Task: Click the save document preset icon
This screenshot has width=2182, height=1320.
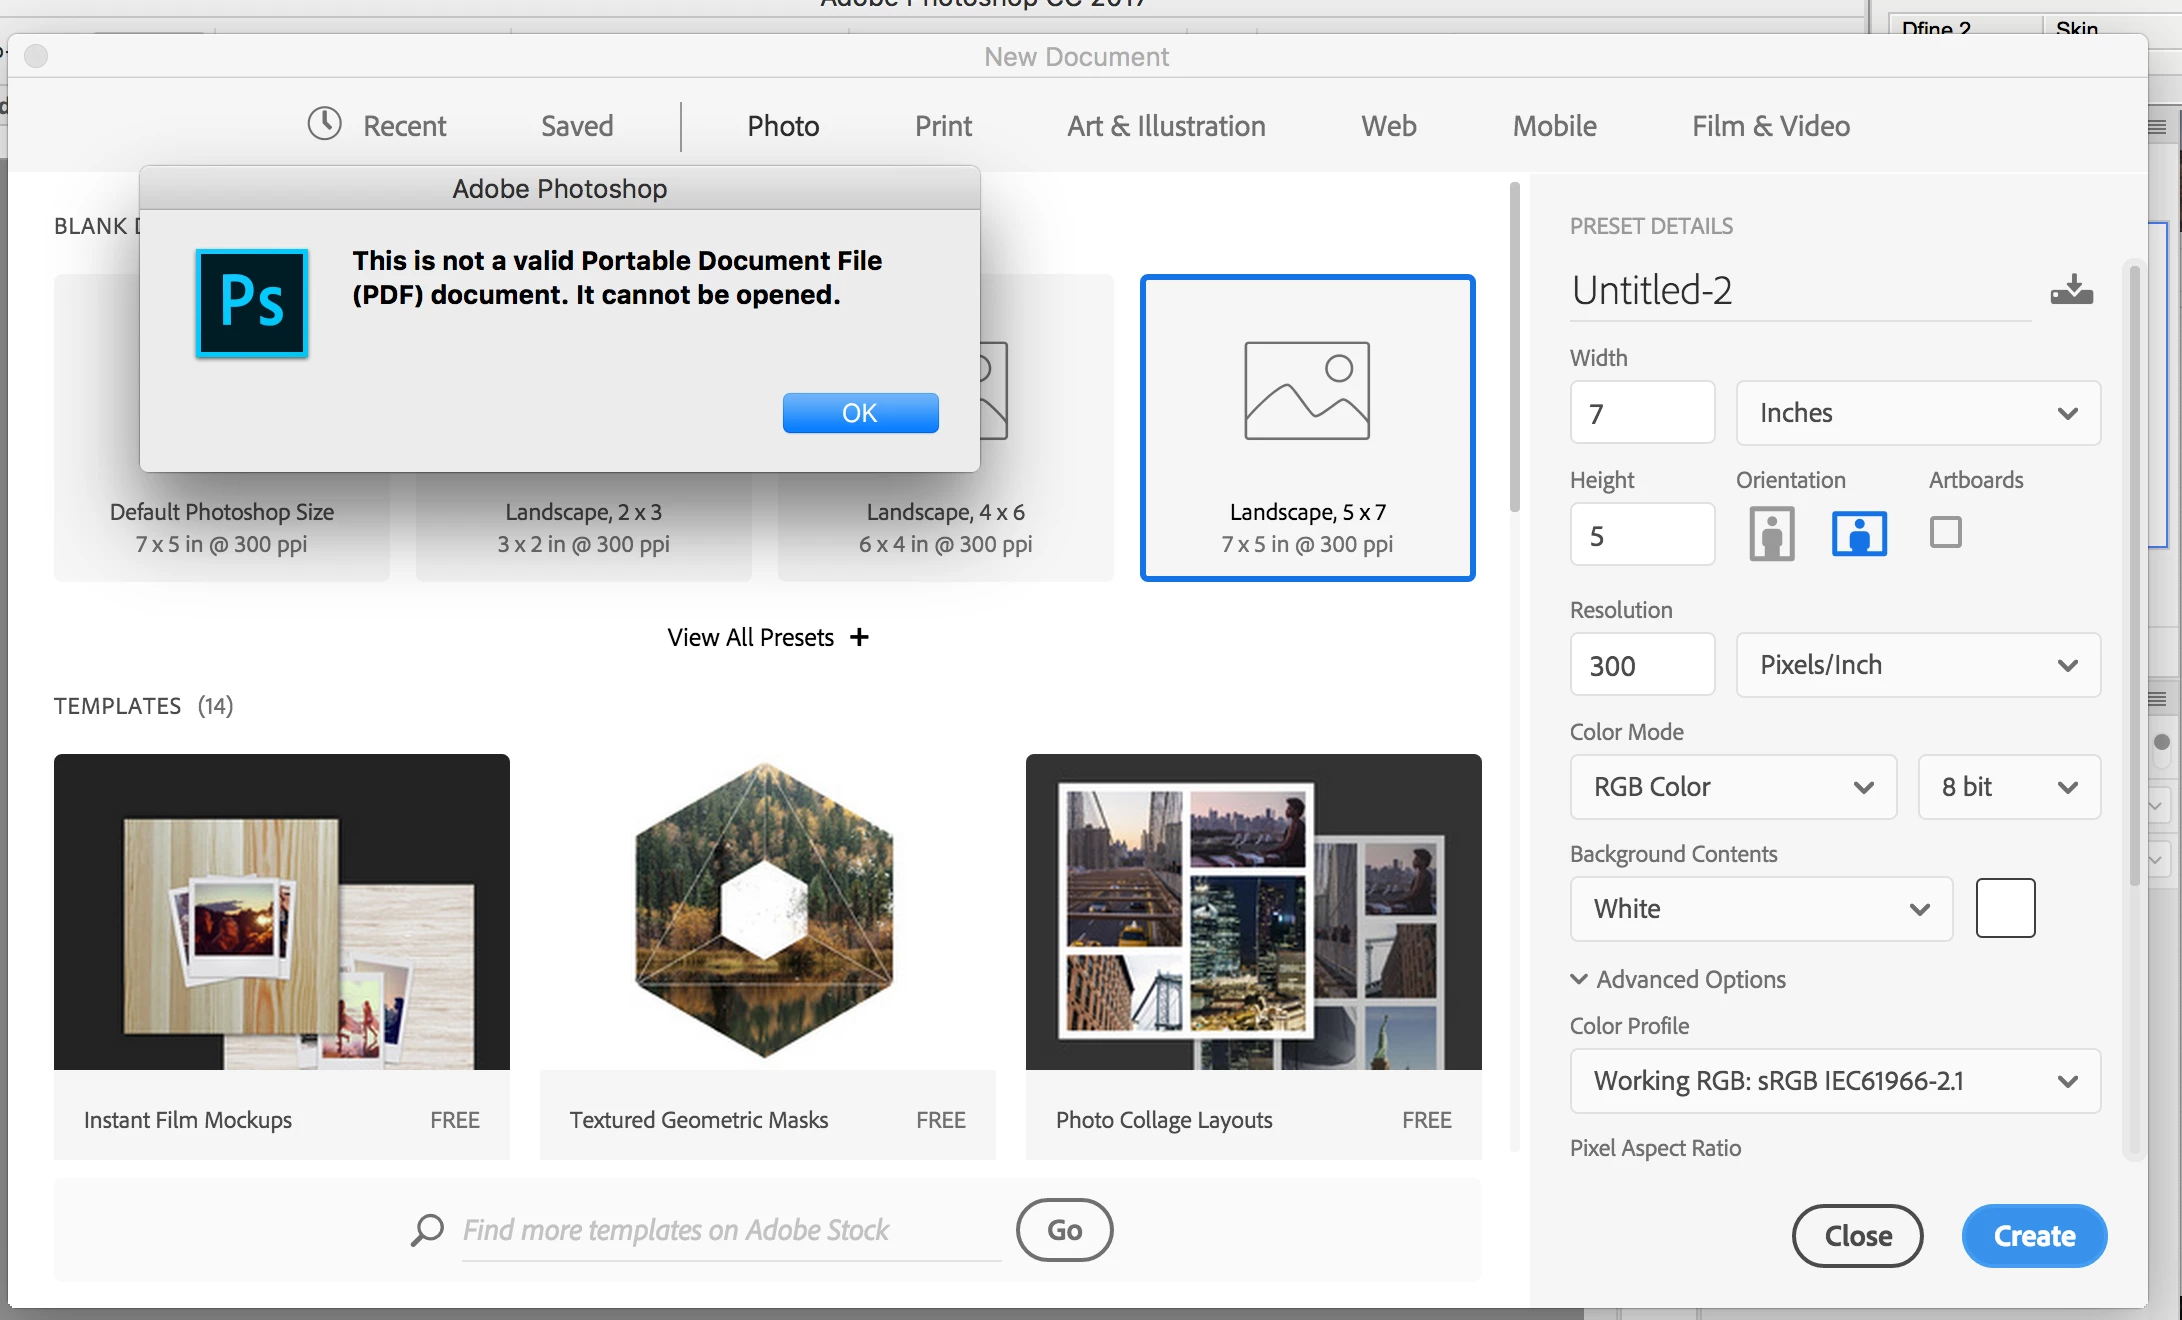Action: pos(2071,290)
